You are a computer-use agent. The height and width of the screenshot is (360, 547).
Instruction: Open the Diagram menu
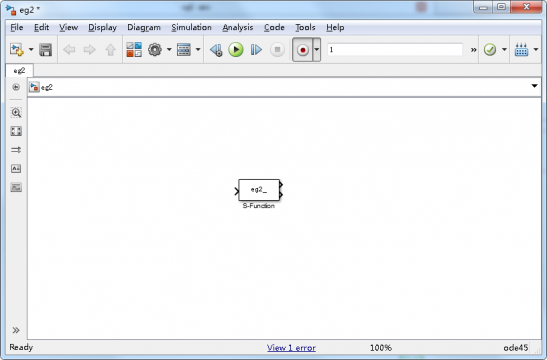[x=144, y=27]
